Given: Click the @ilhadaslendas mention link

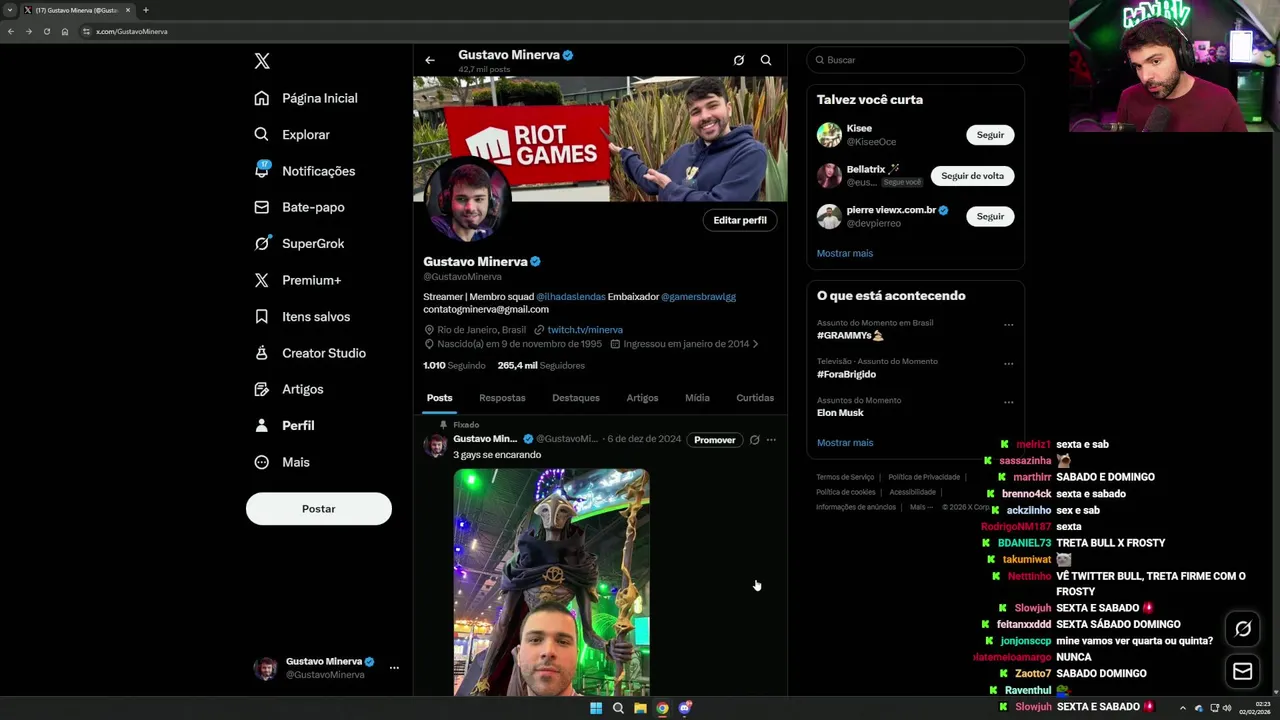Looking at the screenshot, I should pos(571,297).
